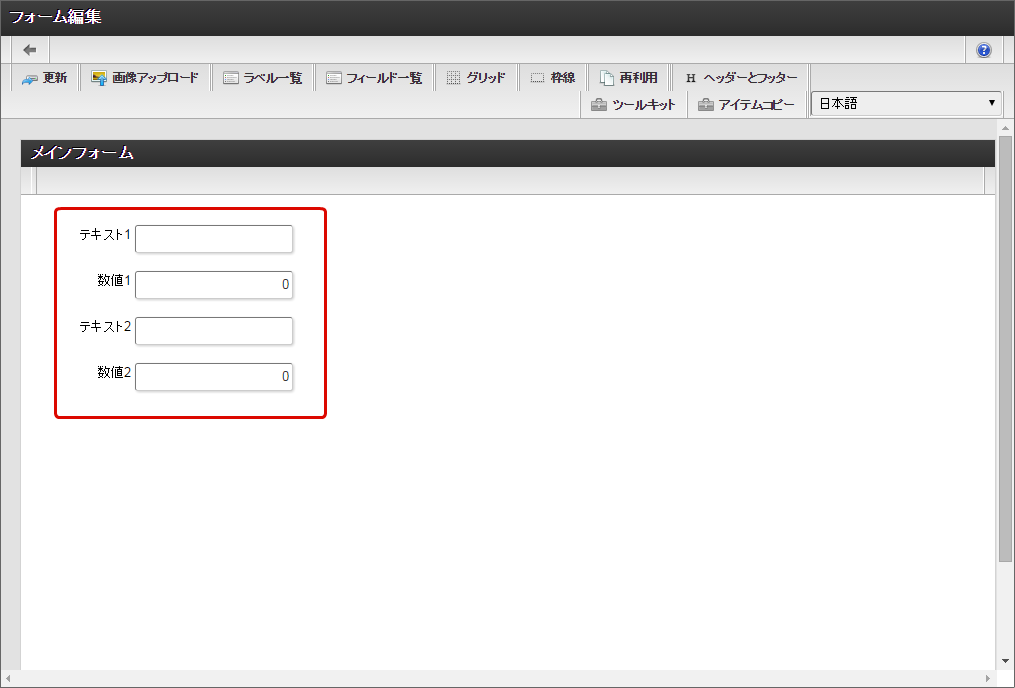This screenshot has width=1015, height=688.
Task: Click the 数値1 number field
Action: [x=214, y=285]
